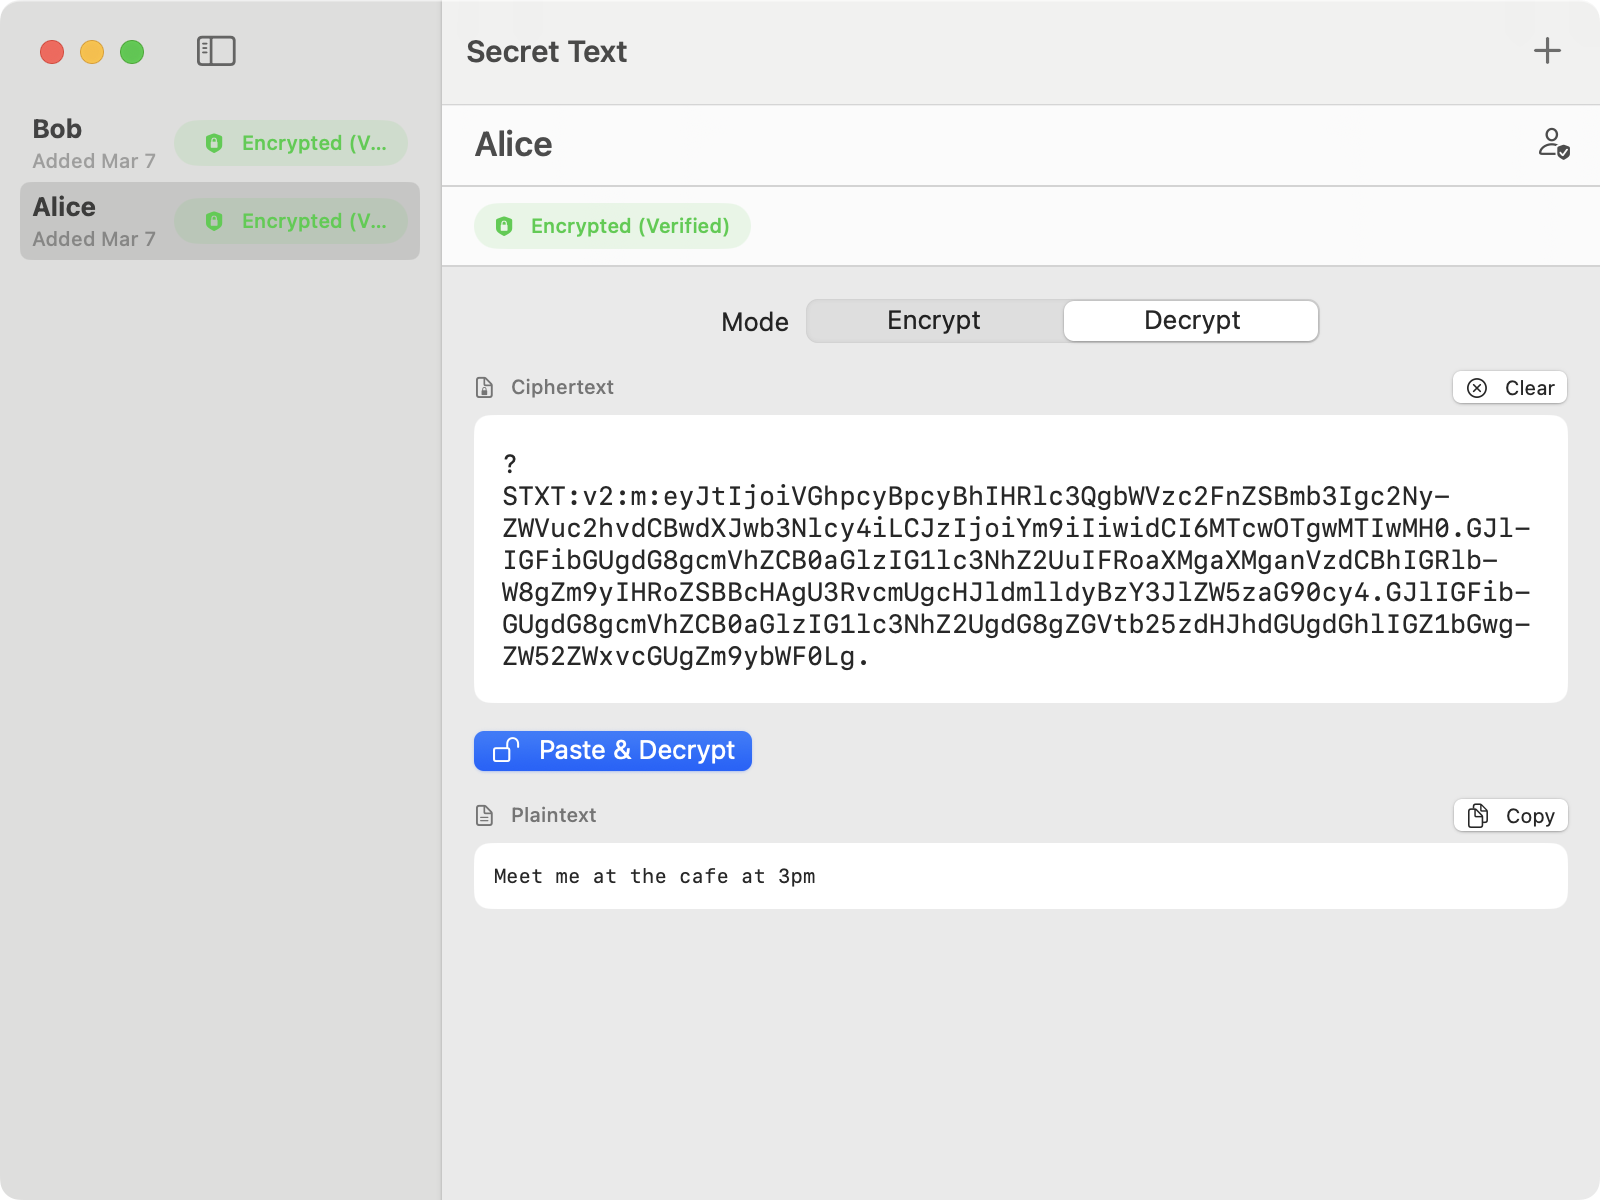The height and width of the screenshot is (1200, 1600).
Task: Click the Ciphertext document lock icon
Action: [x=485, y=388]
